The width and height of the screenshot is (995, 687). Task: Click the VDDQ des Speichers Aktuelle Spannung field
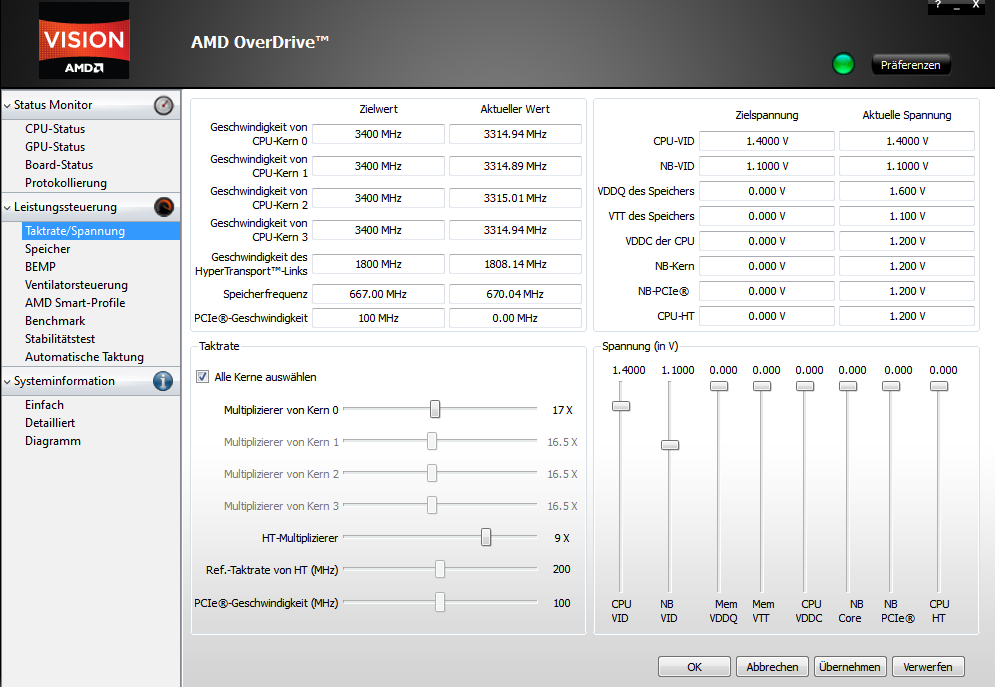pos(907,191)
